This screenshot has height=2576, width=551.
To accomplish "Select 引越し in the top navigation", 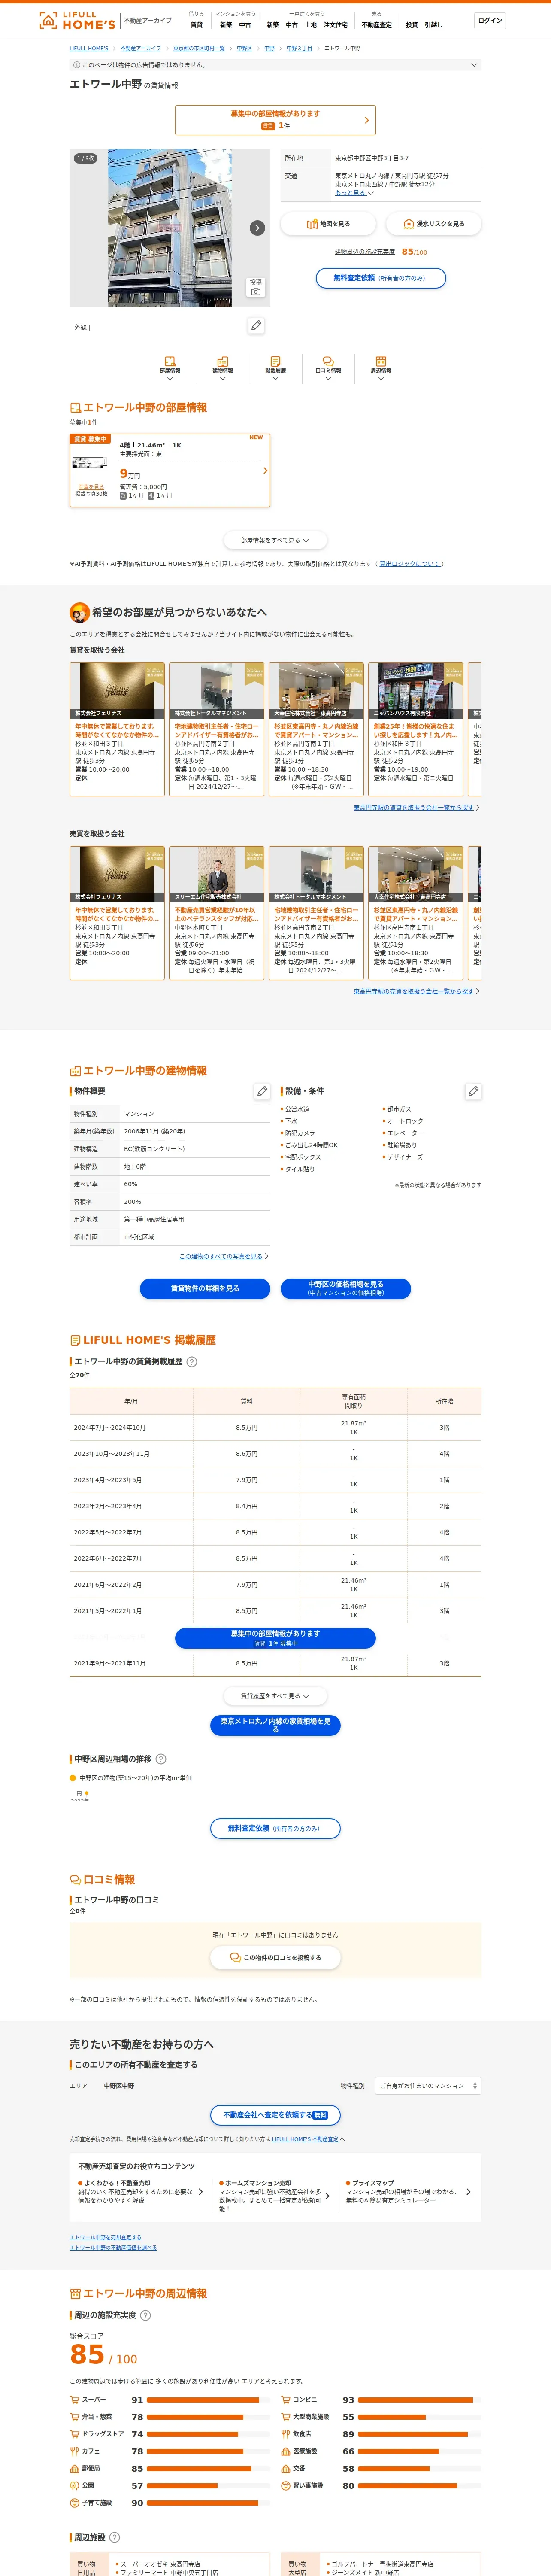I will 433,25.
